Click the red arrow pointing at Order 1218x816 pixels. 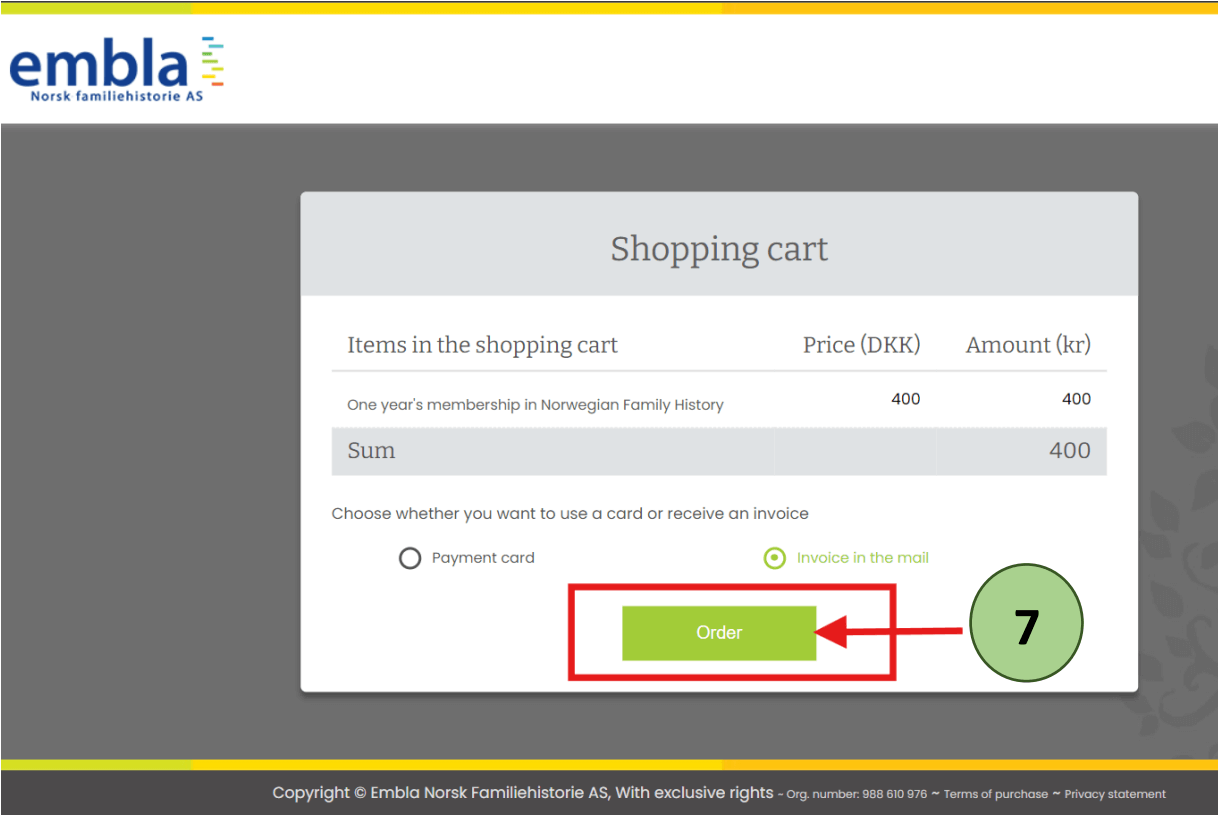890,632
